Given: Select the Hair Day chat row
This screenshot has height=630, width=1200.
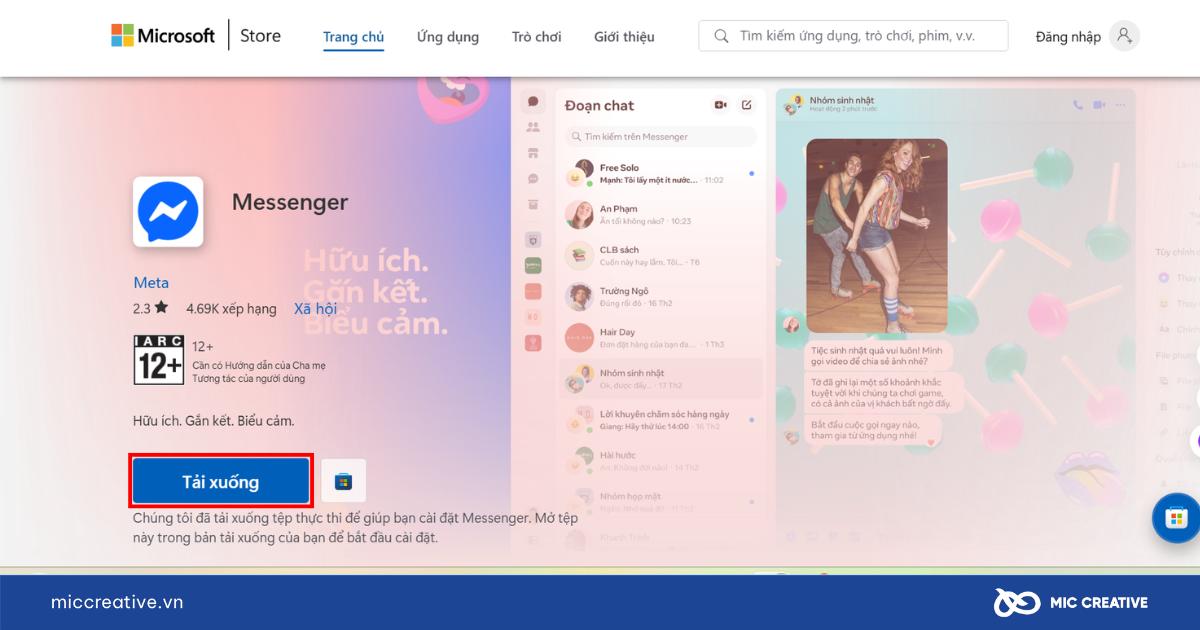Looking at the screenshot, I should 661,338.
